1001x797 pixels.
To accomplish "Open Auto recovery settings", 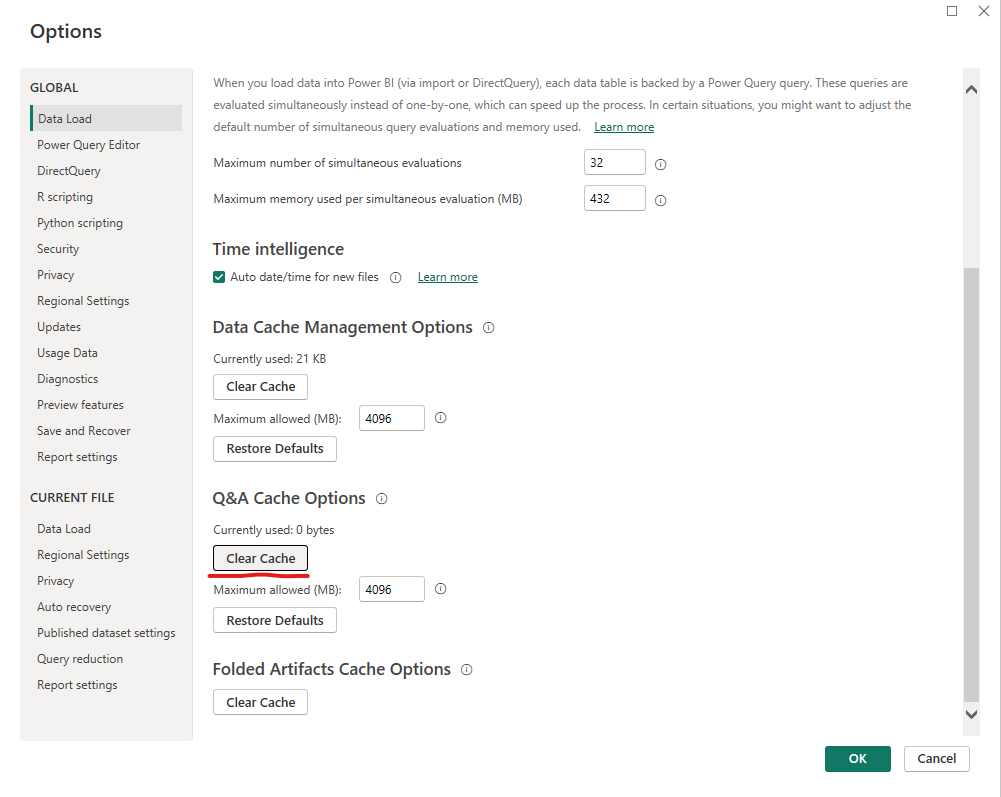I will 74,607.
